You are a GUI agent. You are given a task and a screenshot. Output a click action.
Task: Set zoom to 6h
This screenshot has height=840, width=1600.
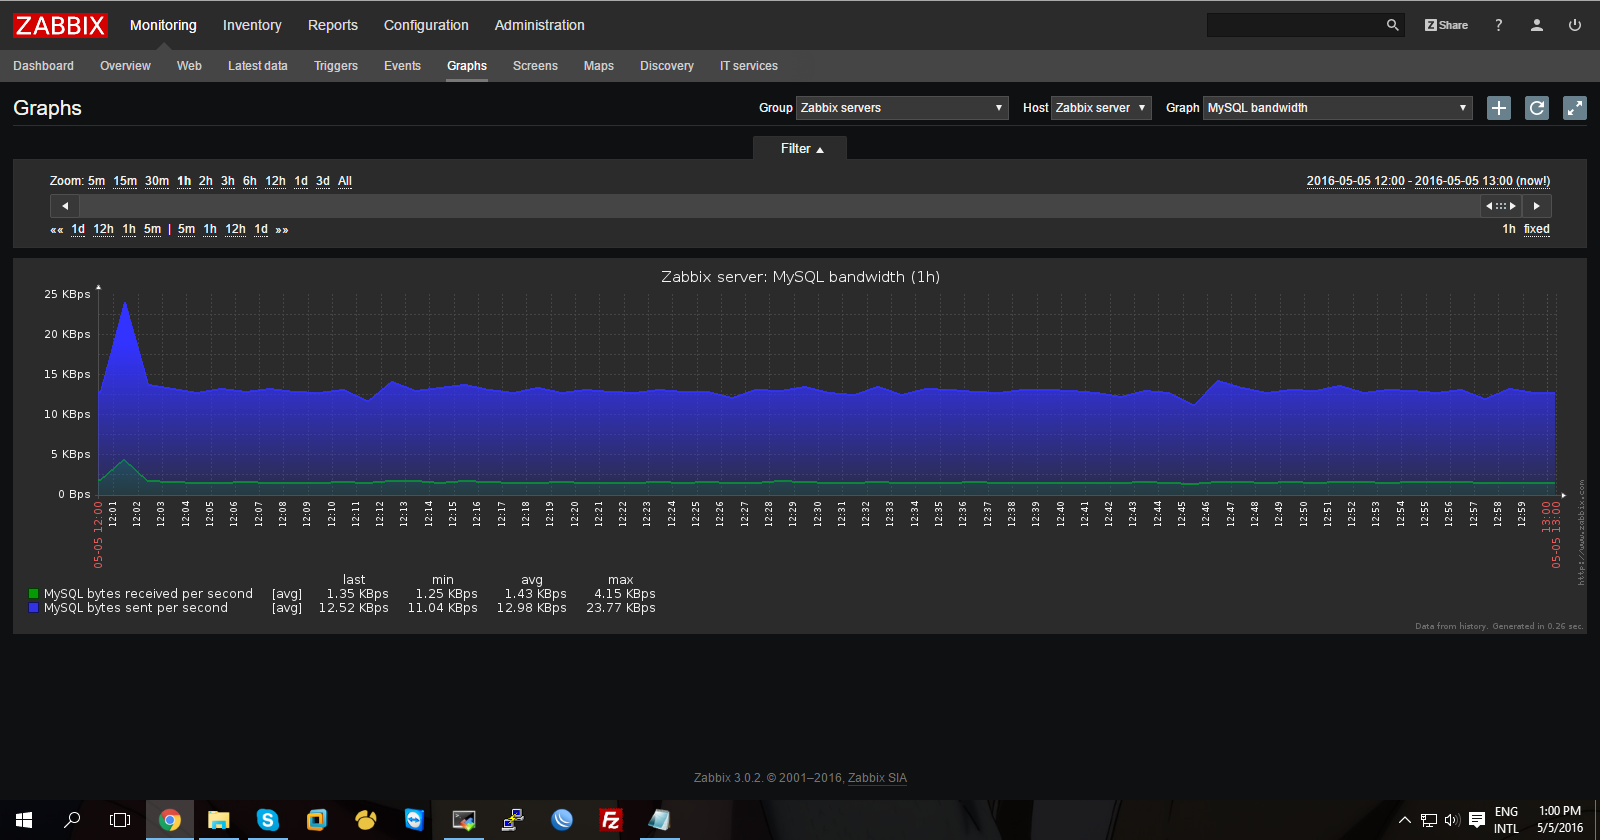click(250, 181)
